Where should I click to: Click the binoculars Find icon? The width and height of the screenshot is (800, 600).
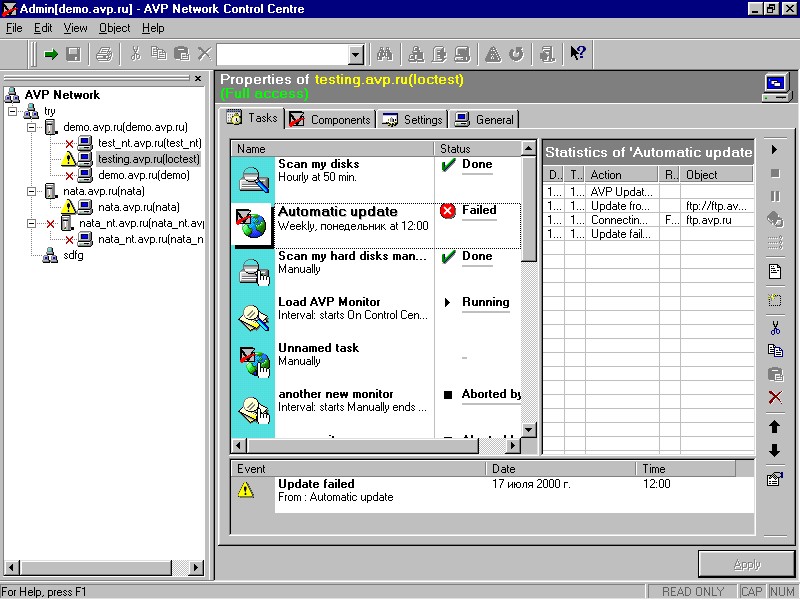pos(384,54)
